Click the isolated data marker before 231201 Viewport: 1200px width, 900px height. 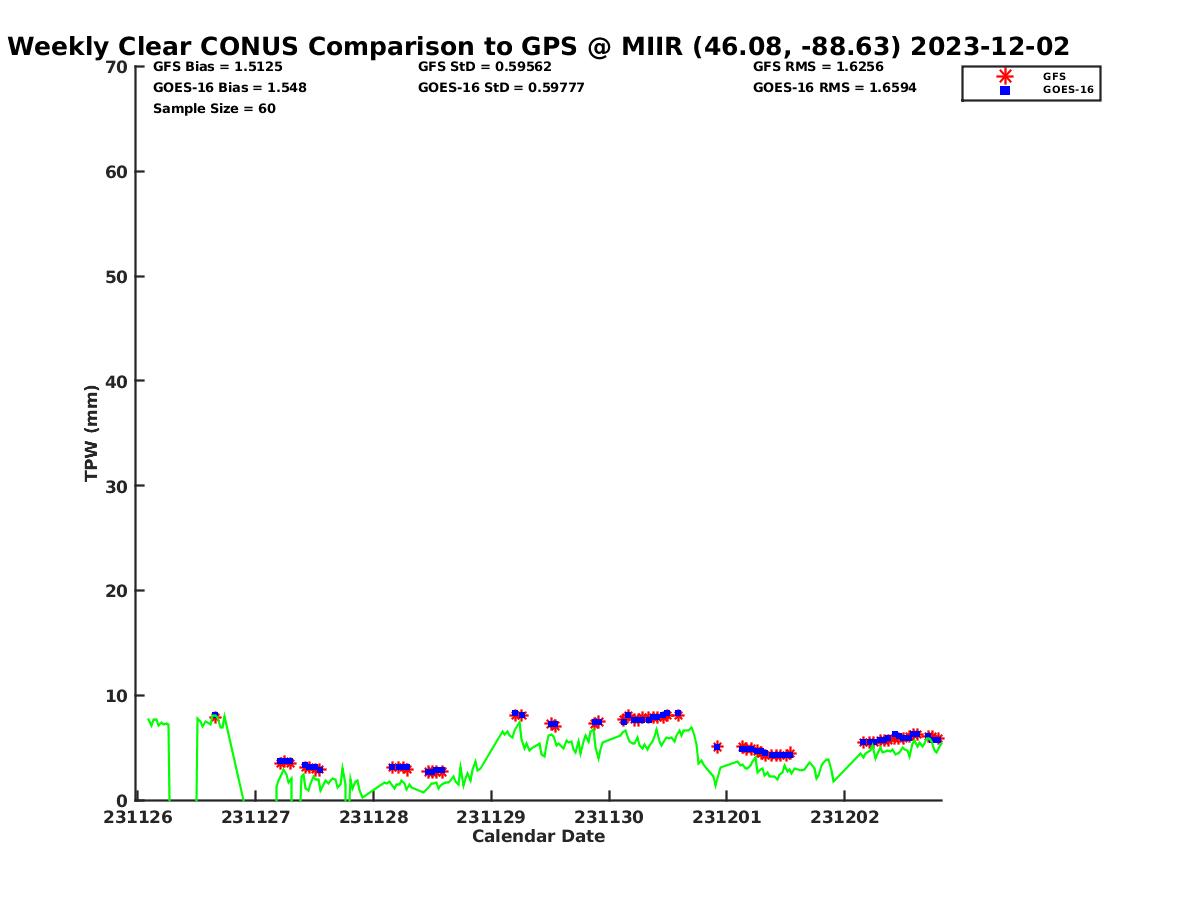coord(717,747)
